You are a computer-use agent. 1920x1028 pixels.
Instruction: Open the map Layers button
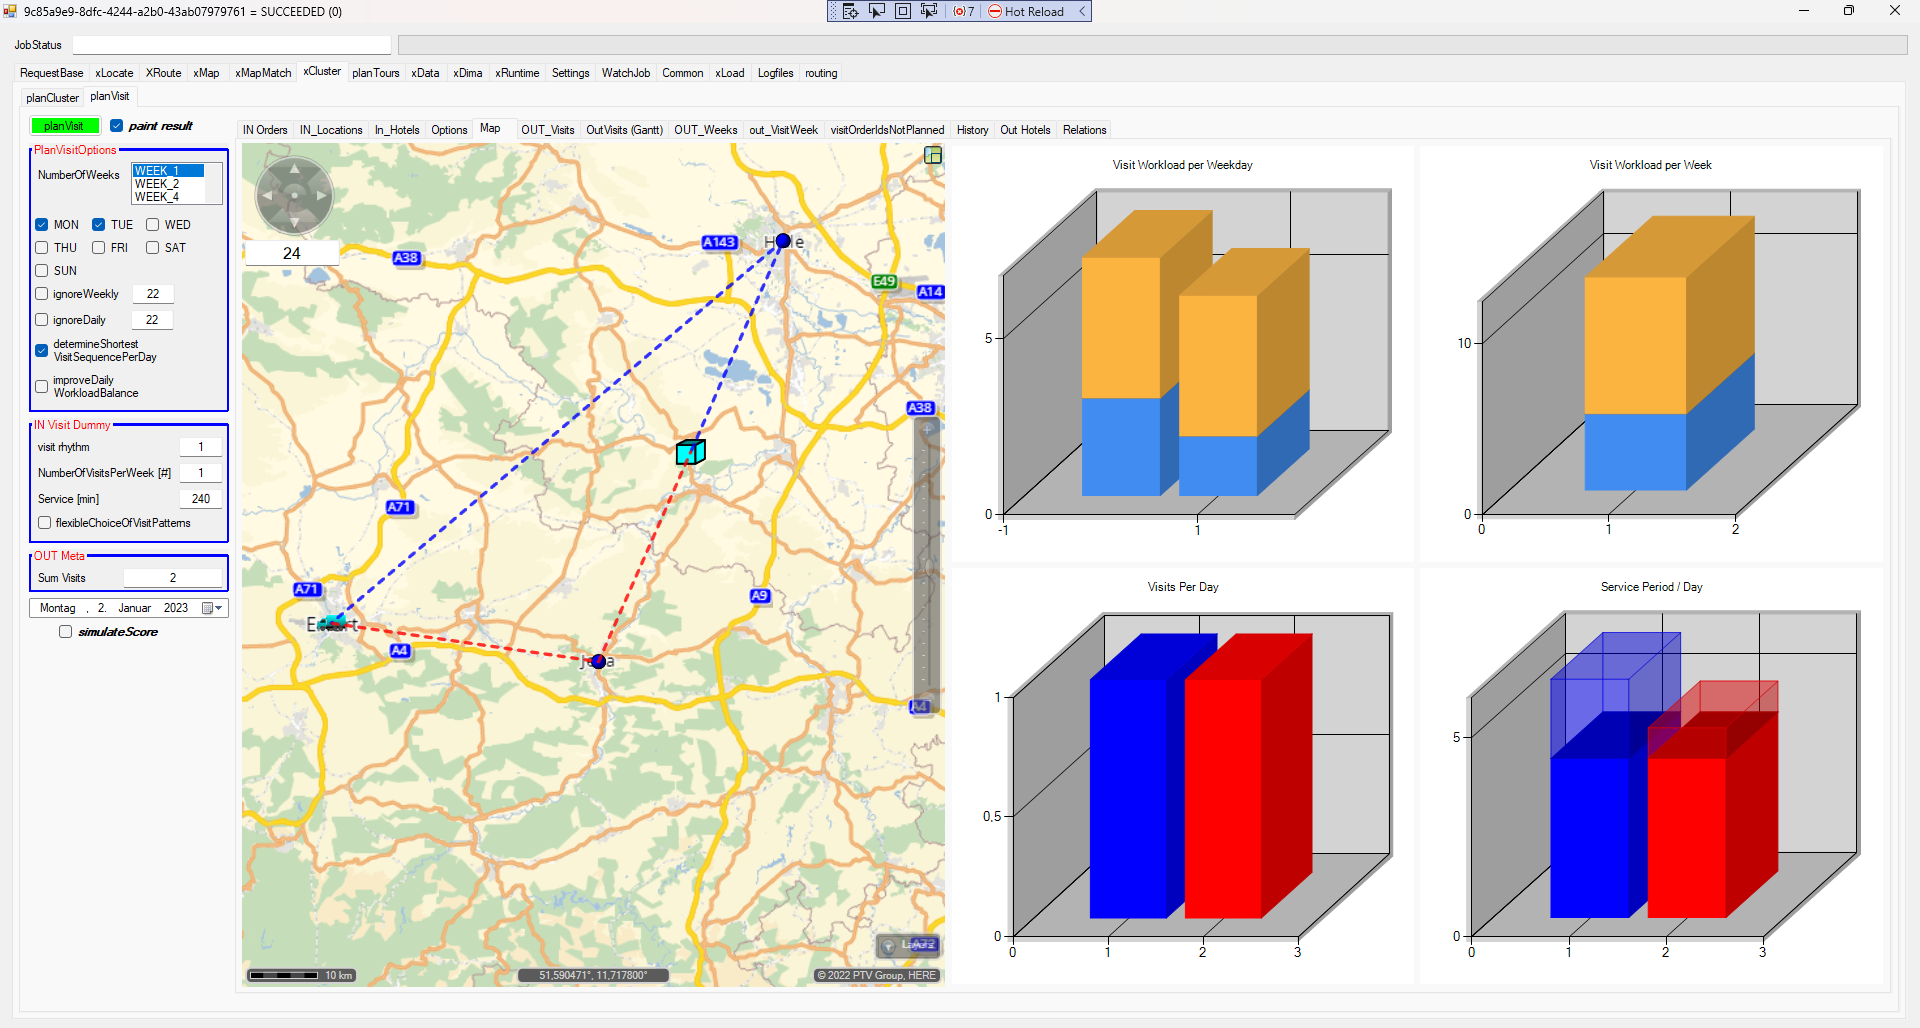coord(908,945)
